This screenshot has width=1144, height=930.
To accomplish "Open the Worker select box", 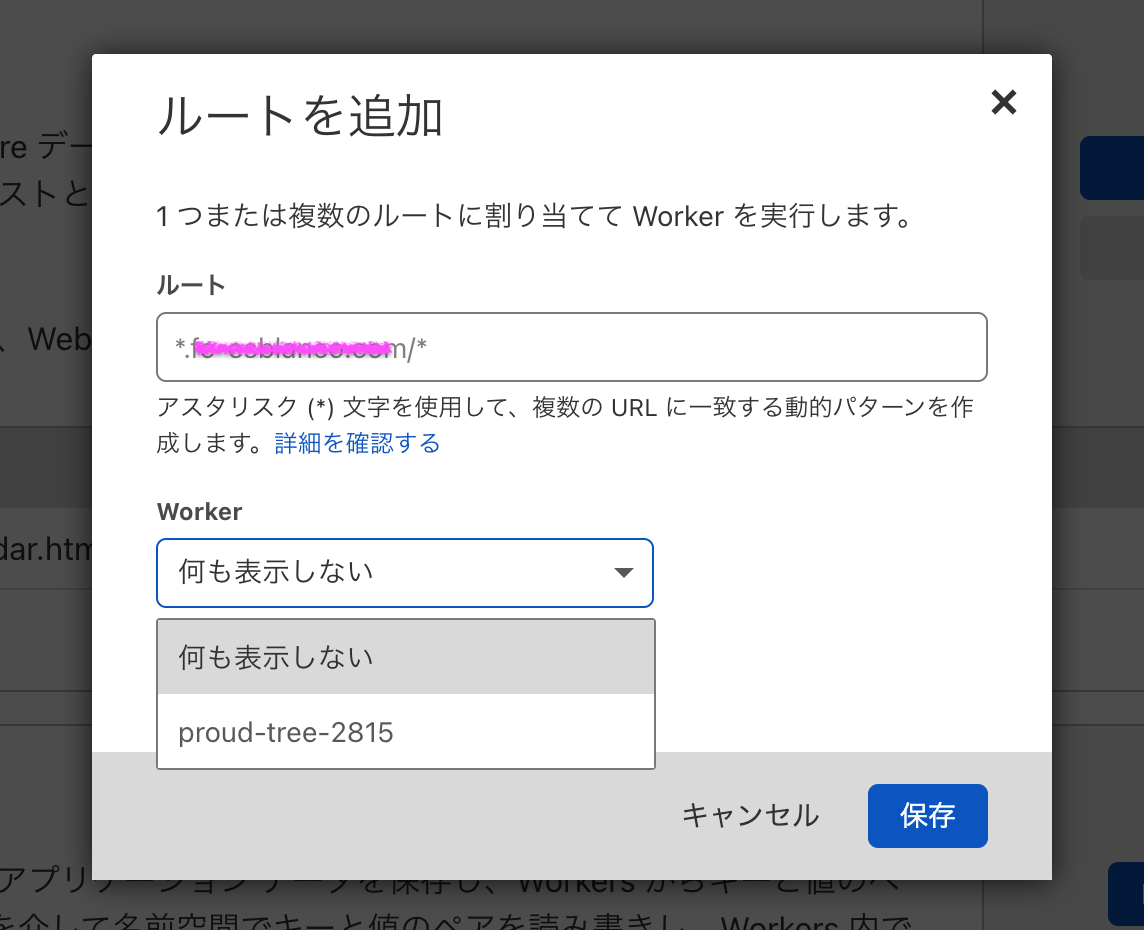I will point(404,573).
